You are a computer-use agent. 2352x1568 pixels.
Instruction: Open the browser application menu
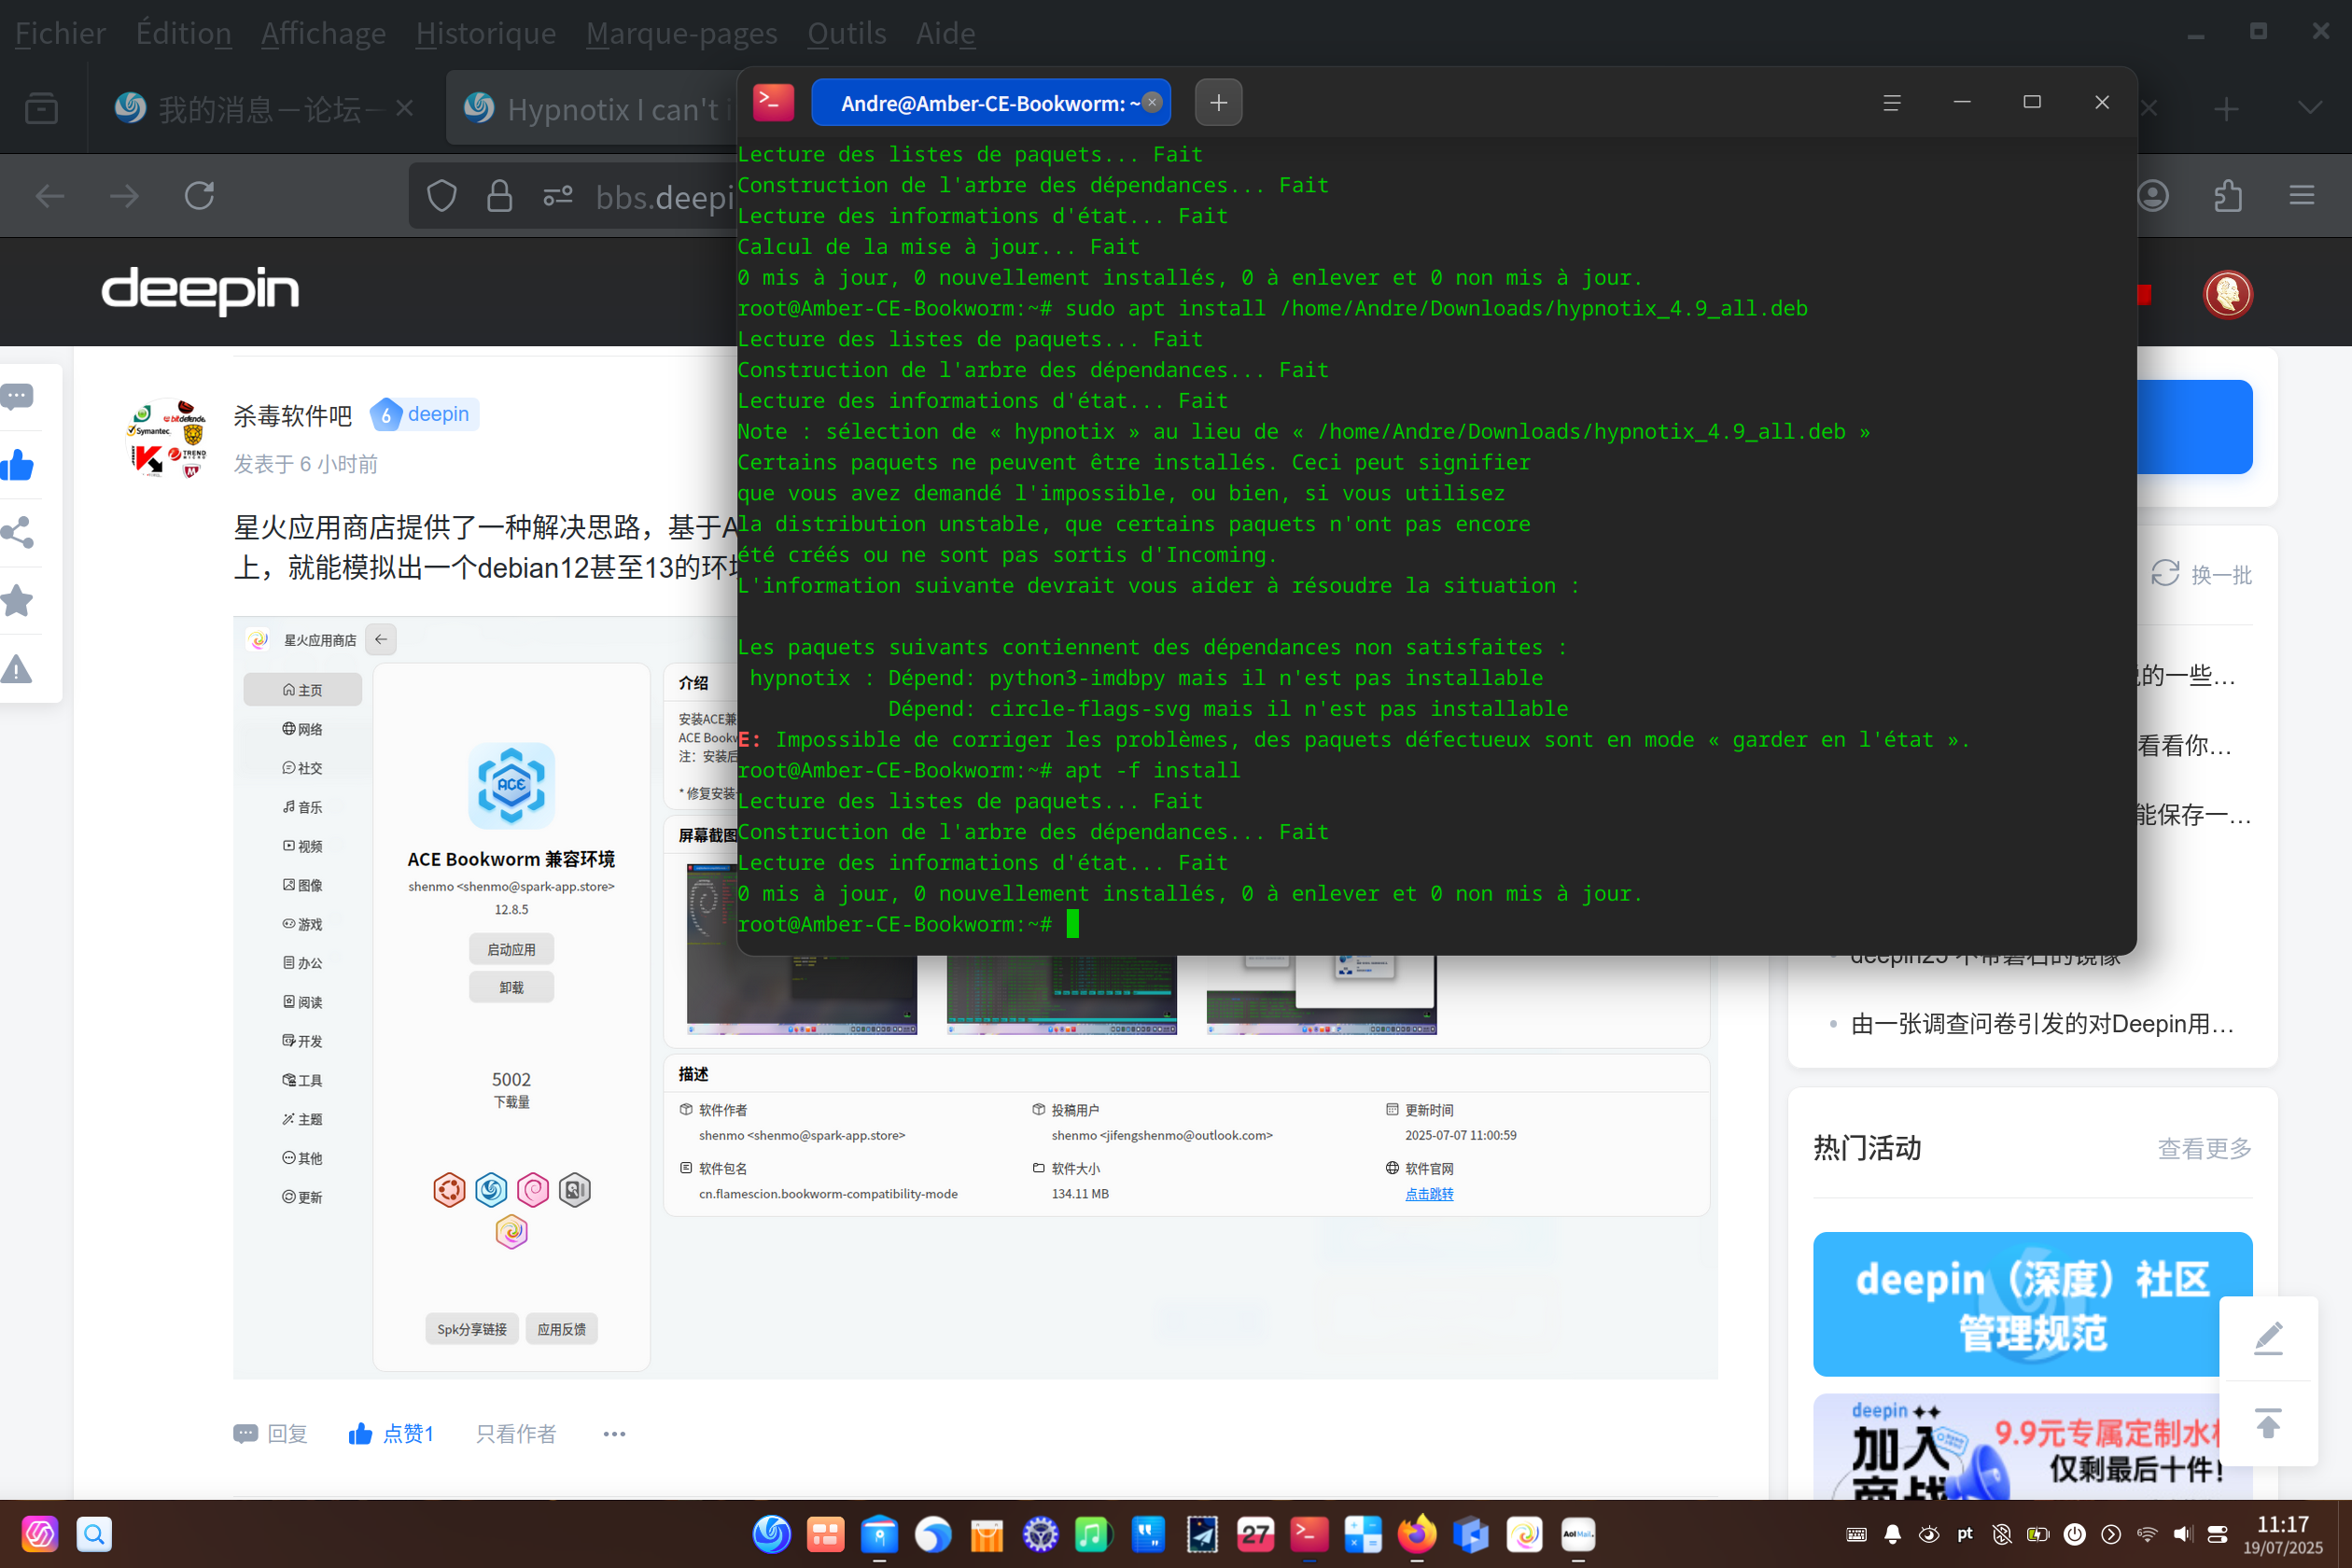(x=2302, y=196)
